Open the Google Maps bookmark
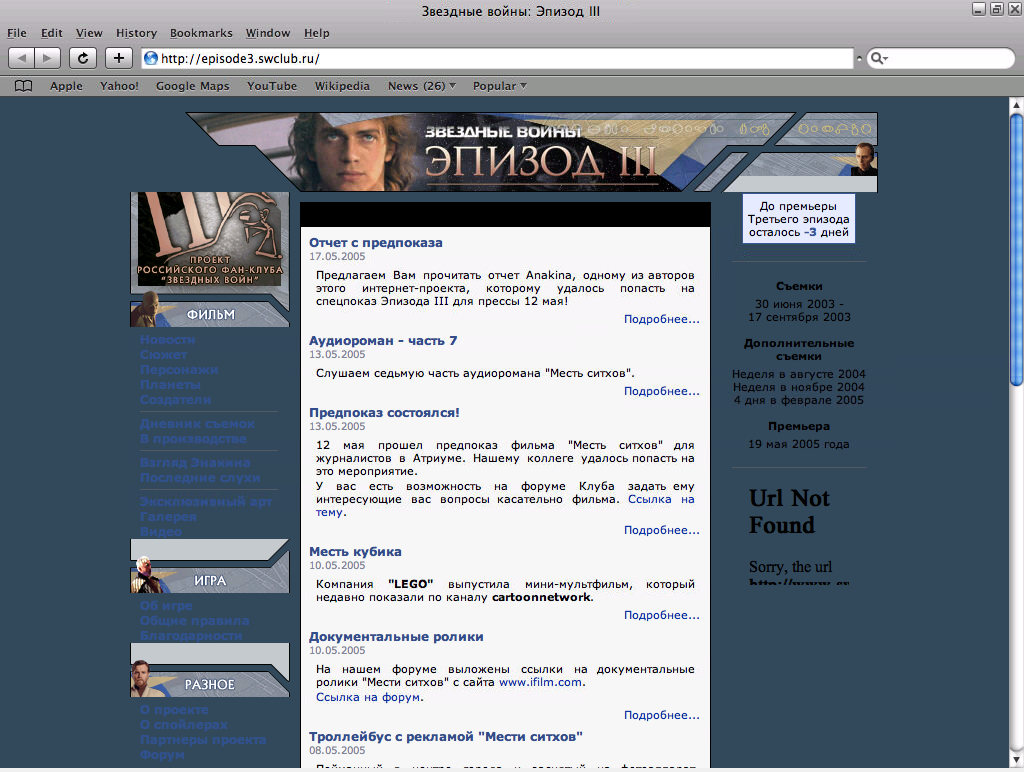Image resolution: width=1024 pixels, height=772 pixels. pos(193,86)
